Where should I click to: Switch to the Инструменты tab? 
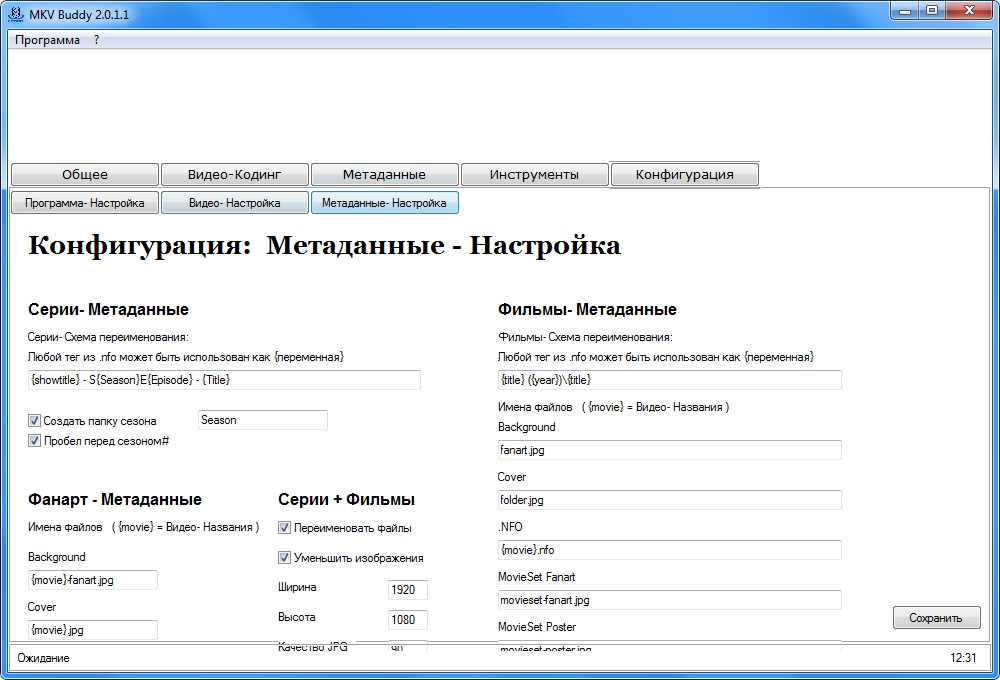click(x=534, y=174)
